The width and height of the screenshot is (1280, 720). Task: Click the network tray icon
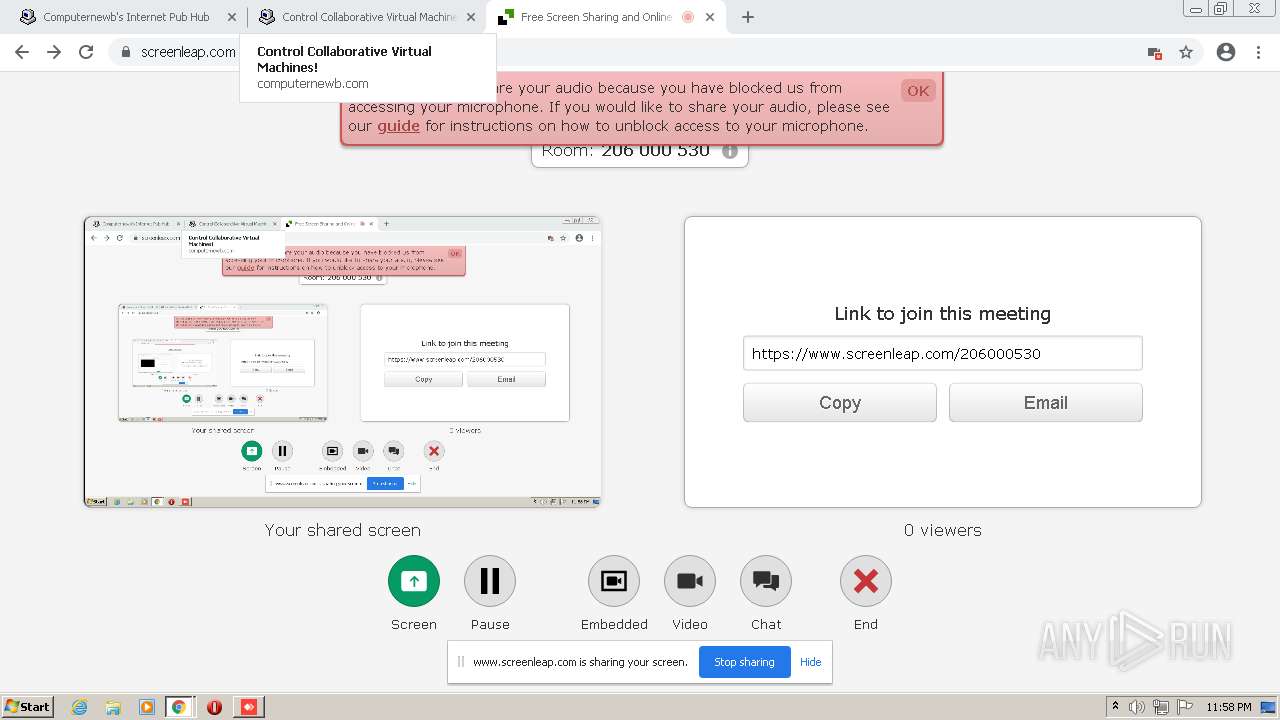click(1161, 707)
